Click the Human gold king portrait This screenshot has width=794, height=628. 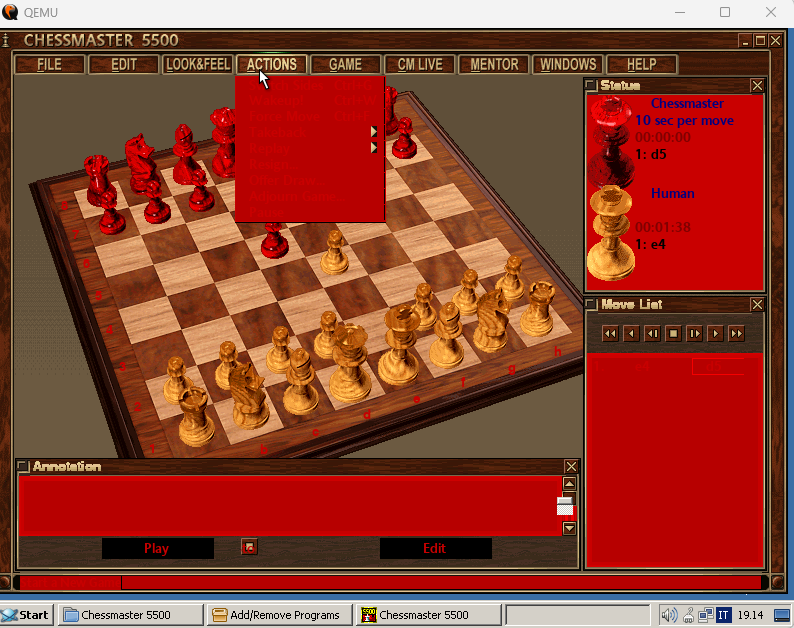pos(611,233)
